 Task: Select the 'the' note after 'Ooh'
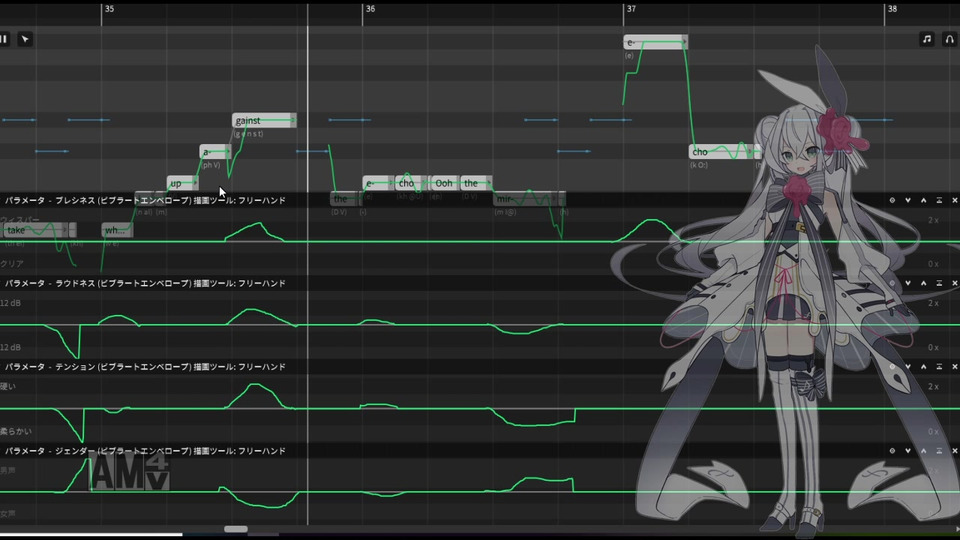point(476,183)
